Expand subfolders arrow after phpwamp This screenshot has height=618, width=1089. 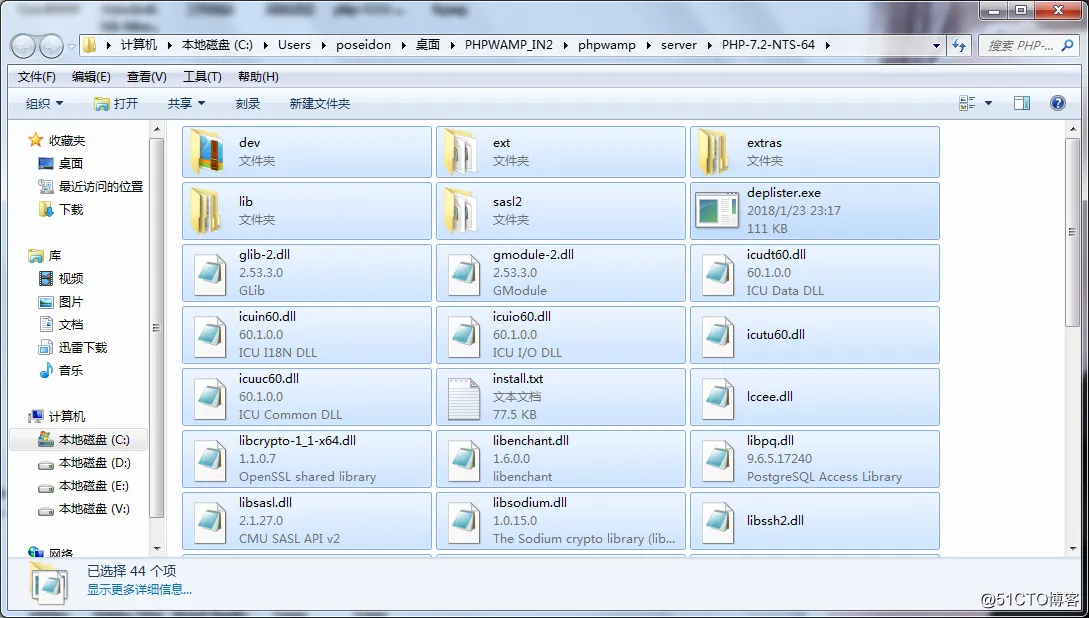tap(649, 45)
